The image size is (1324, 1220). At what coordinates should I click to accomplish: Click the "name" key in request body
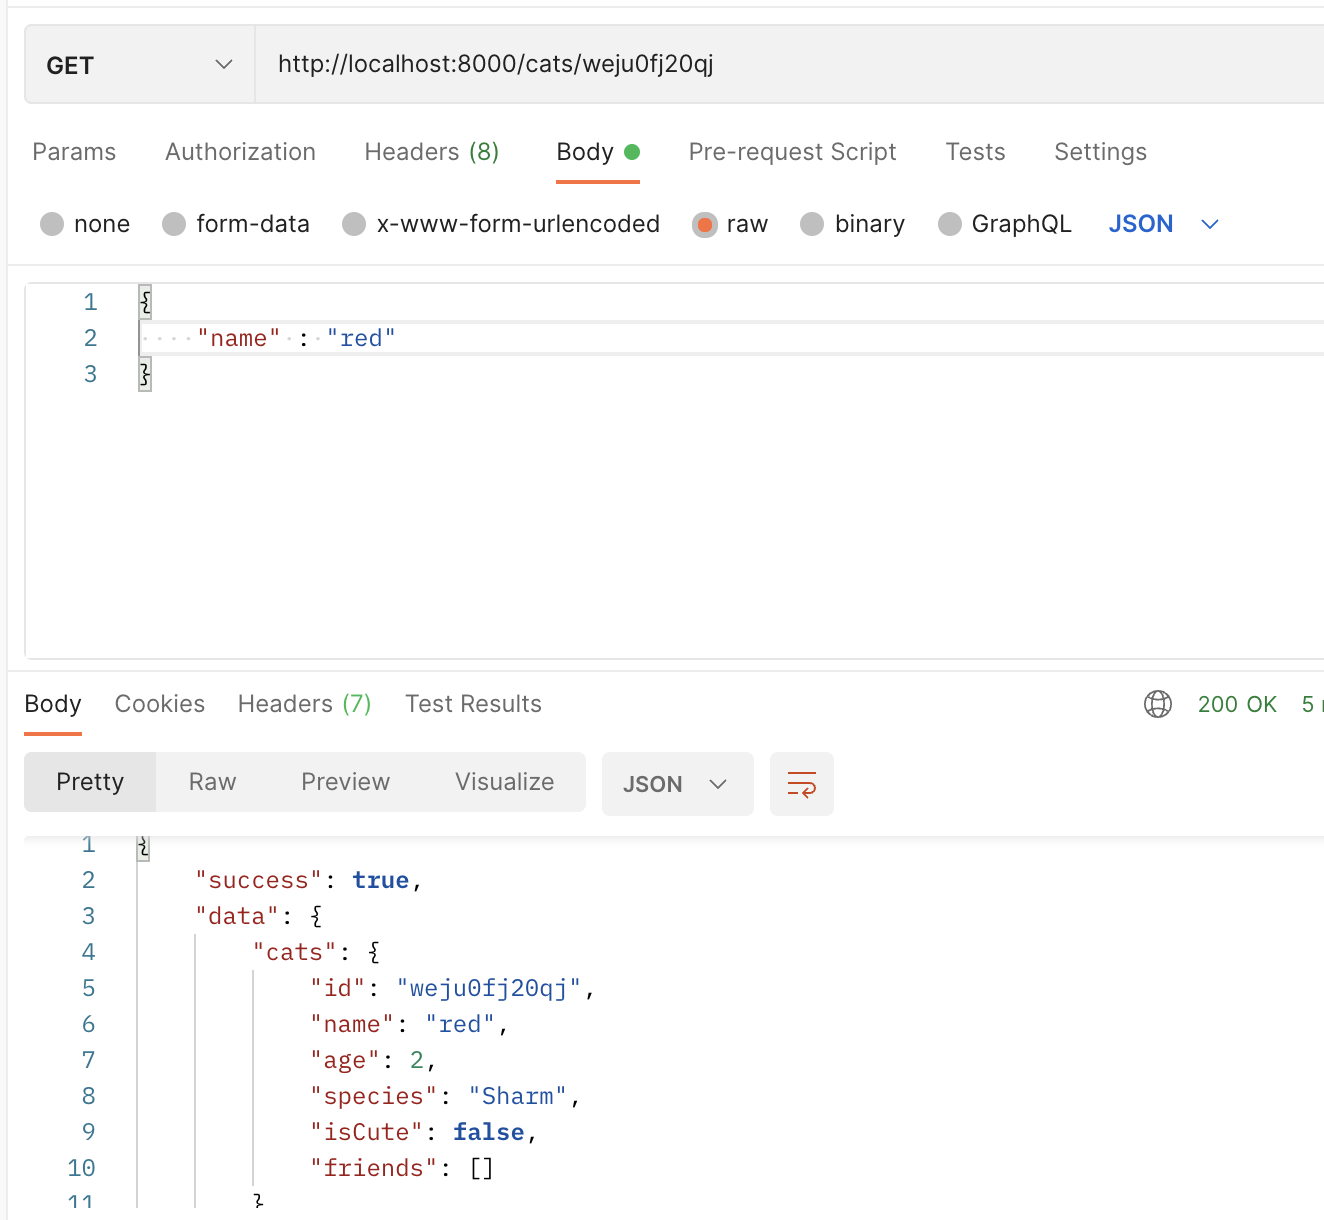point(239,338)
